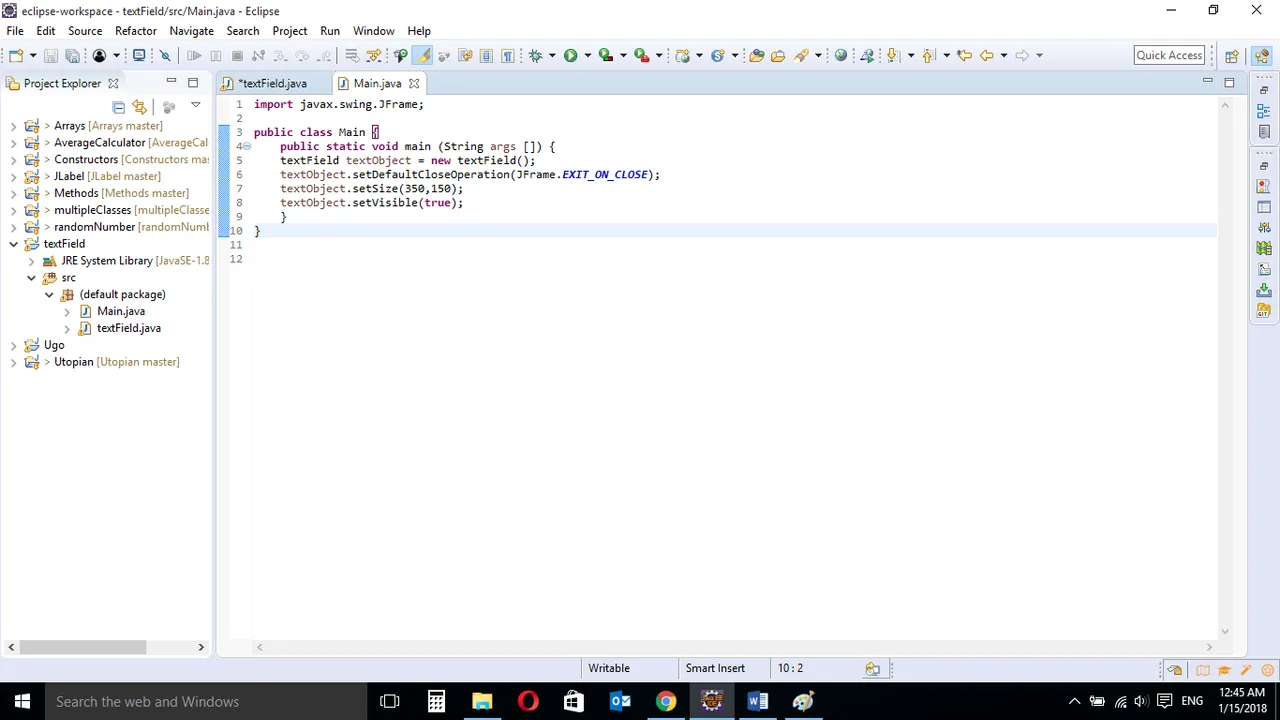1280x720 pixels.
Task: Open the Debug dropdown arrow
Action: point(552,56)
